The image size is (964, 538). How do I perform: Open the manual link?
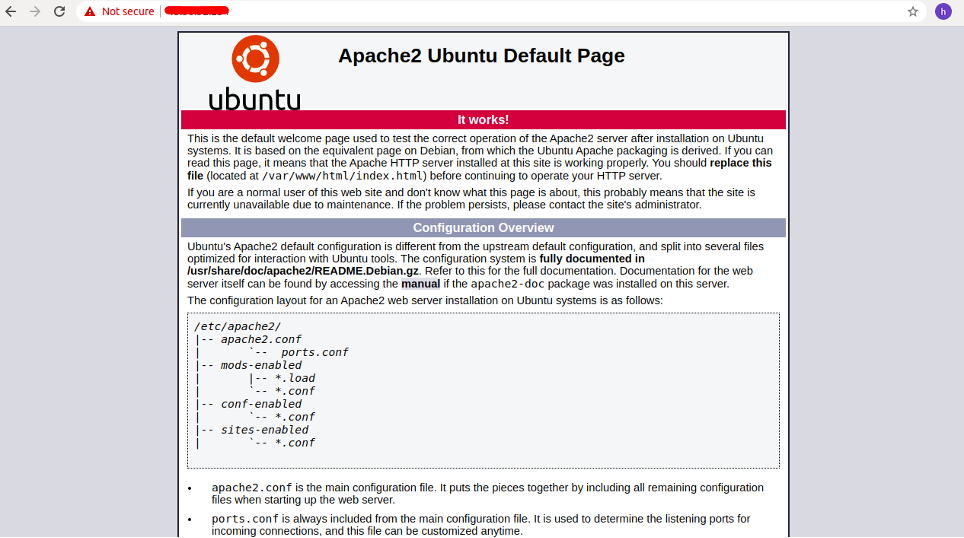point(421,283)
